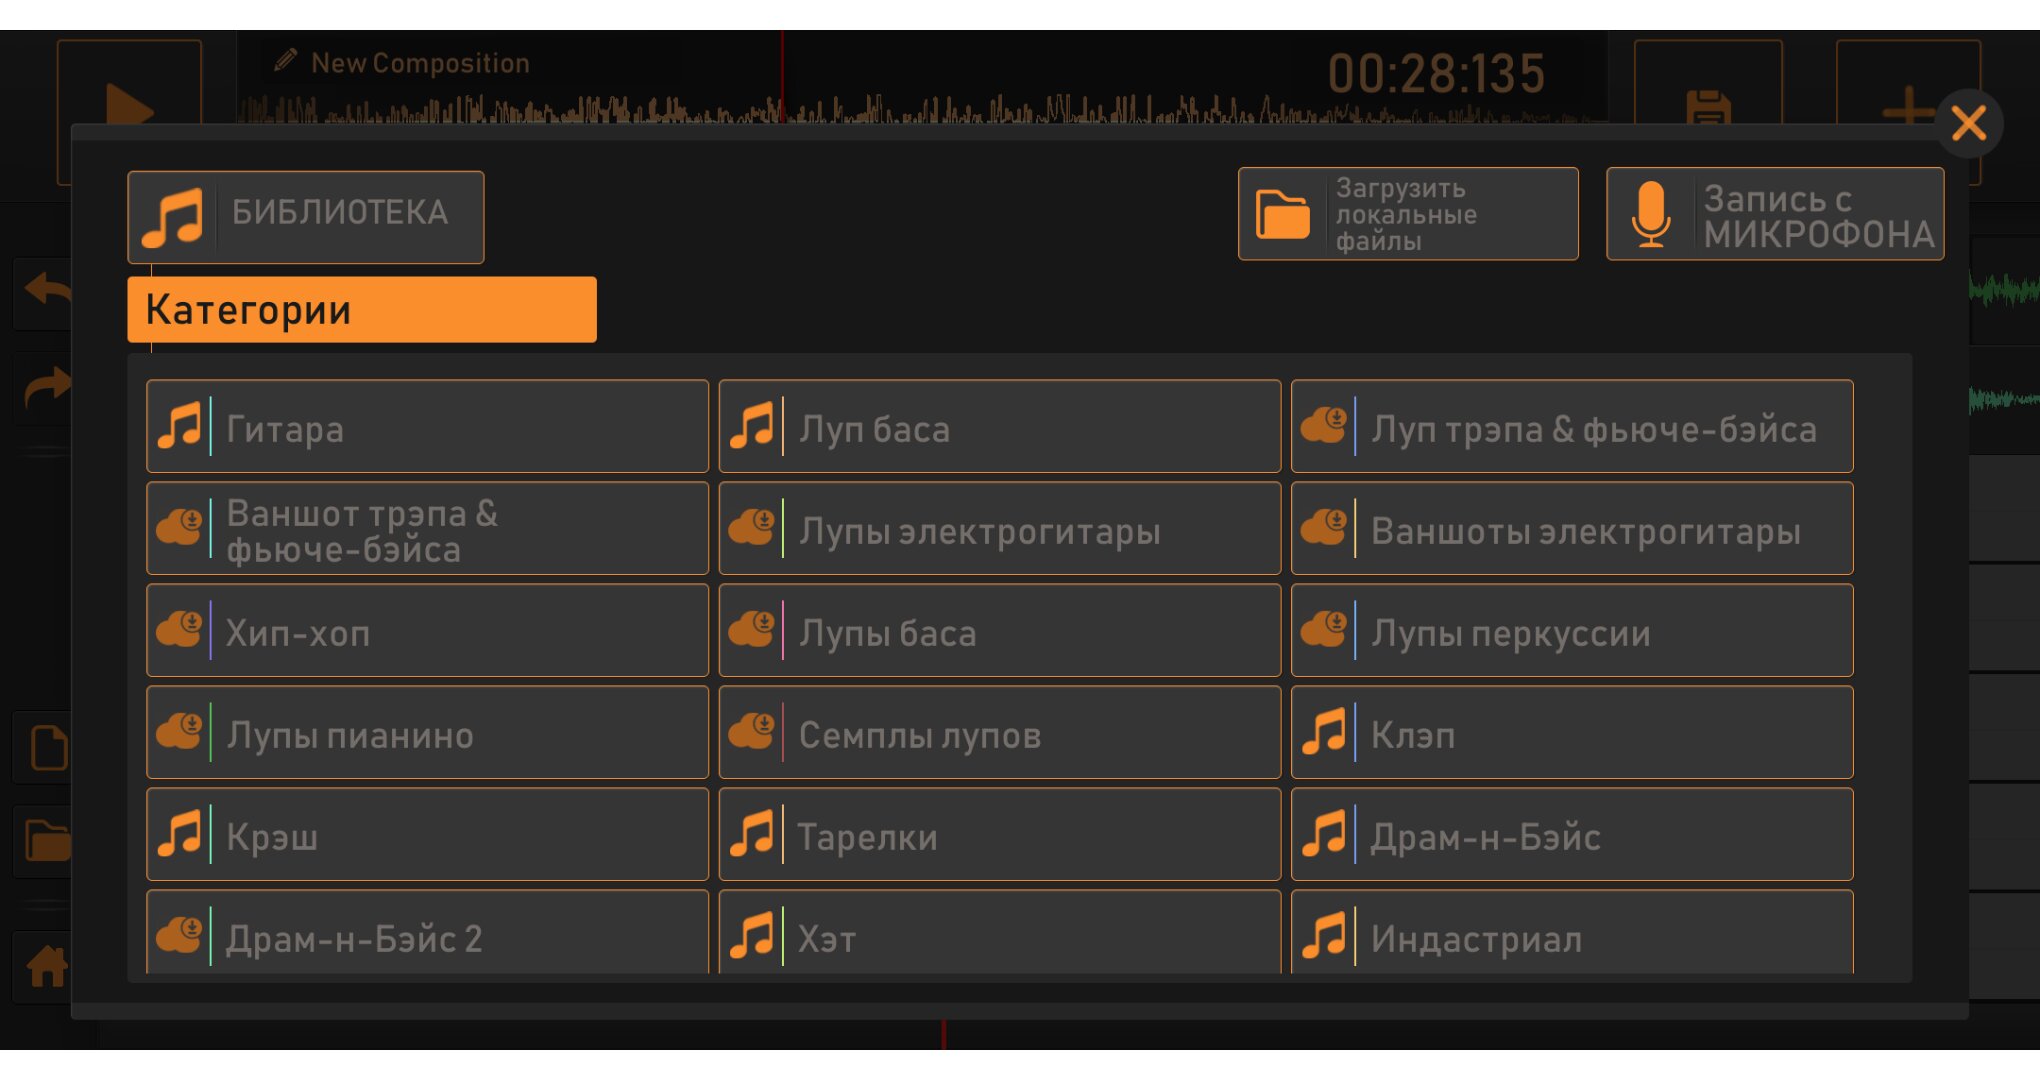Click the Home icon in sidebar

coord(46,966)
